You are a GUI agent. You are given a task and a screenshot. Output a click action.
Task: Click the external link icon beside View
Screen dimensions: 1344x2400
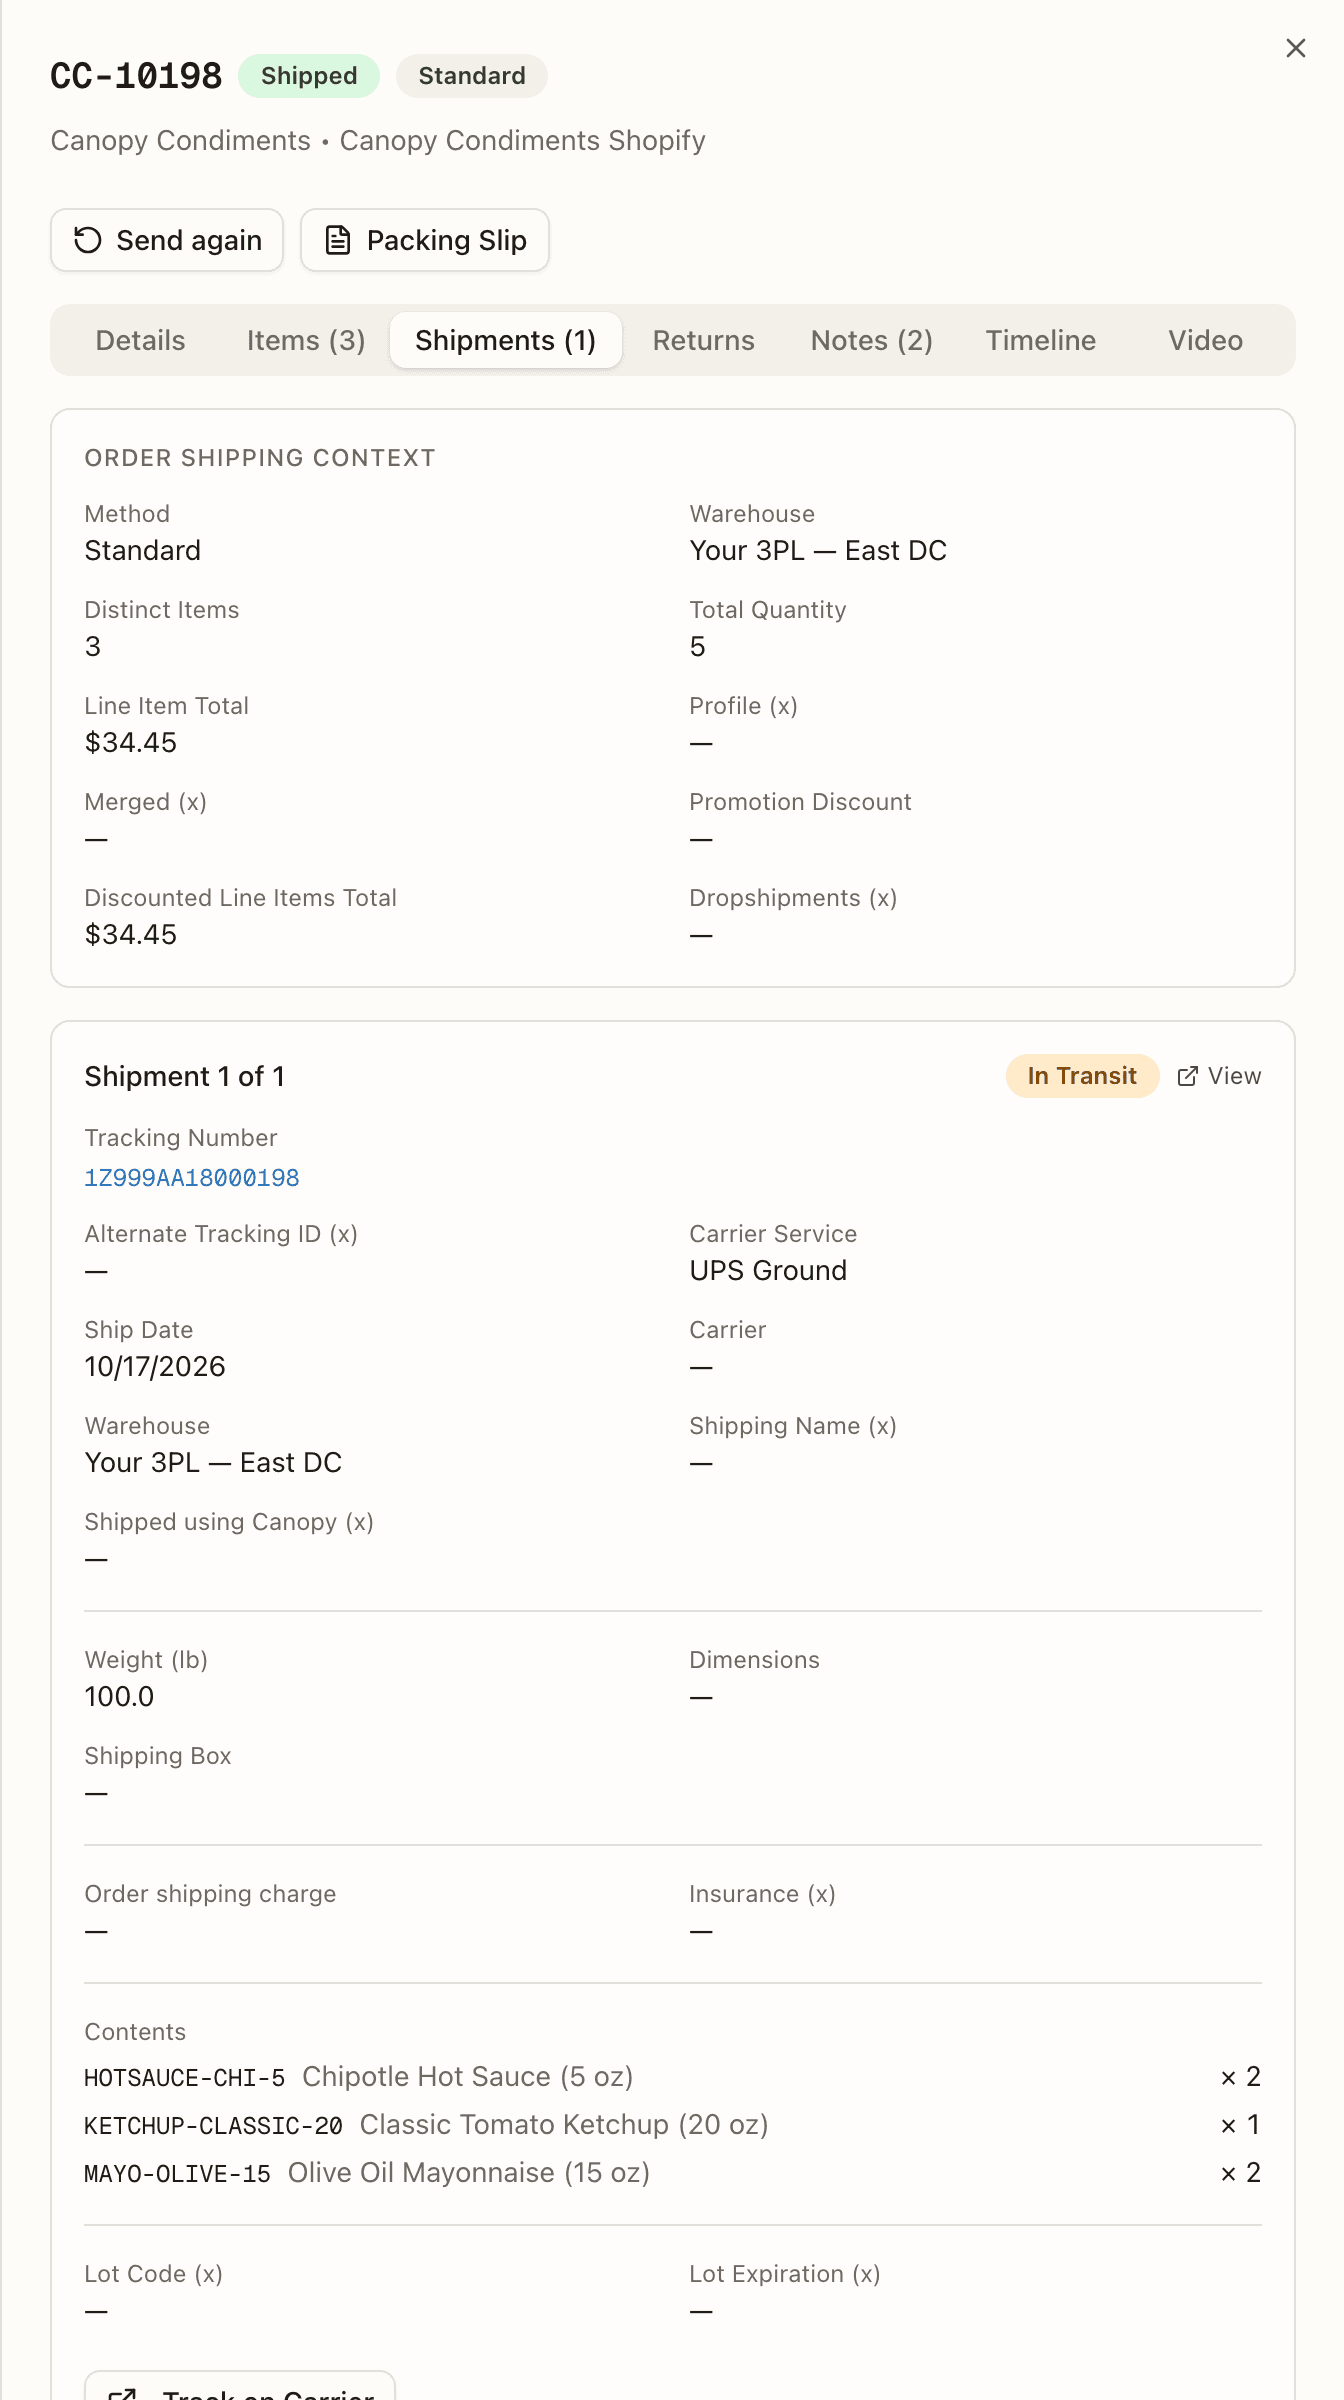pyautogui.click(x=1187, y=1076)
